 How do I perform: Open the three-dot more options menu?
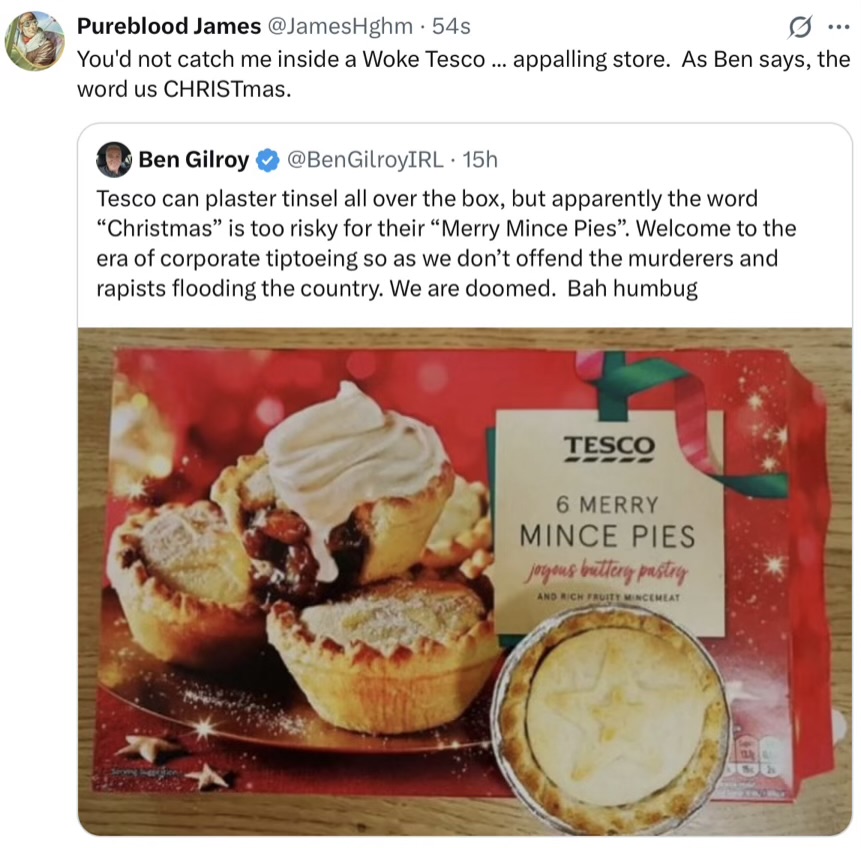coord(837,27)
